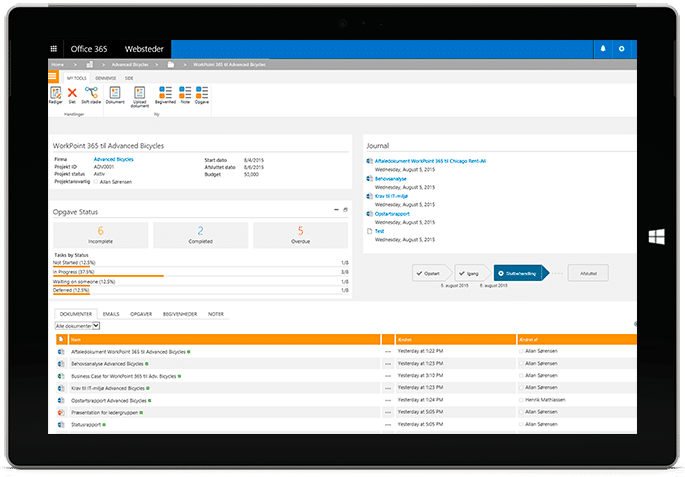685x477 pixels.
Task: Open Aftaledokument WorkPoint 365 til Chicago Rent-All
Action: 430,161
